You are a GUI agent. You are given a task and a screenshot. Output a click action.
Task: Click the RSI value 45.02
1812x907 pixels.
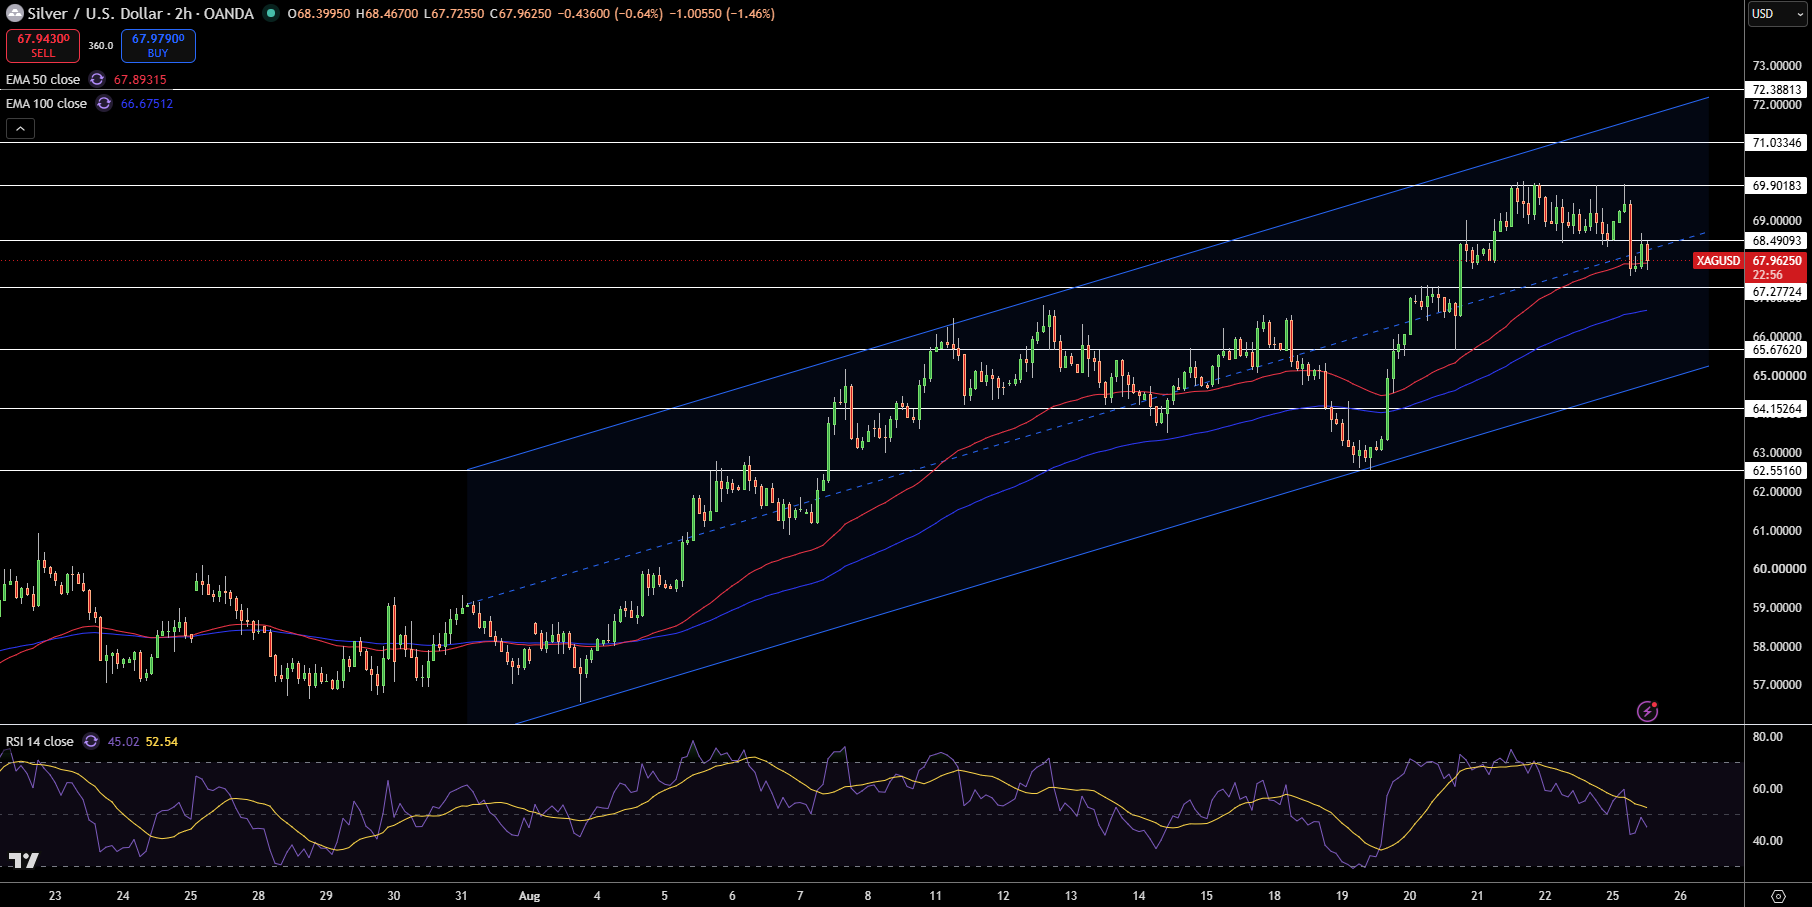tap(123, 741)
